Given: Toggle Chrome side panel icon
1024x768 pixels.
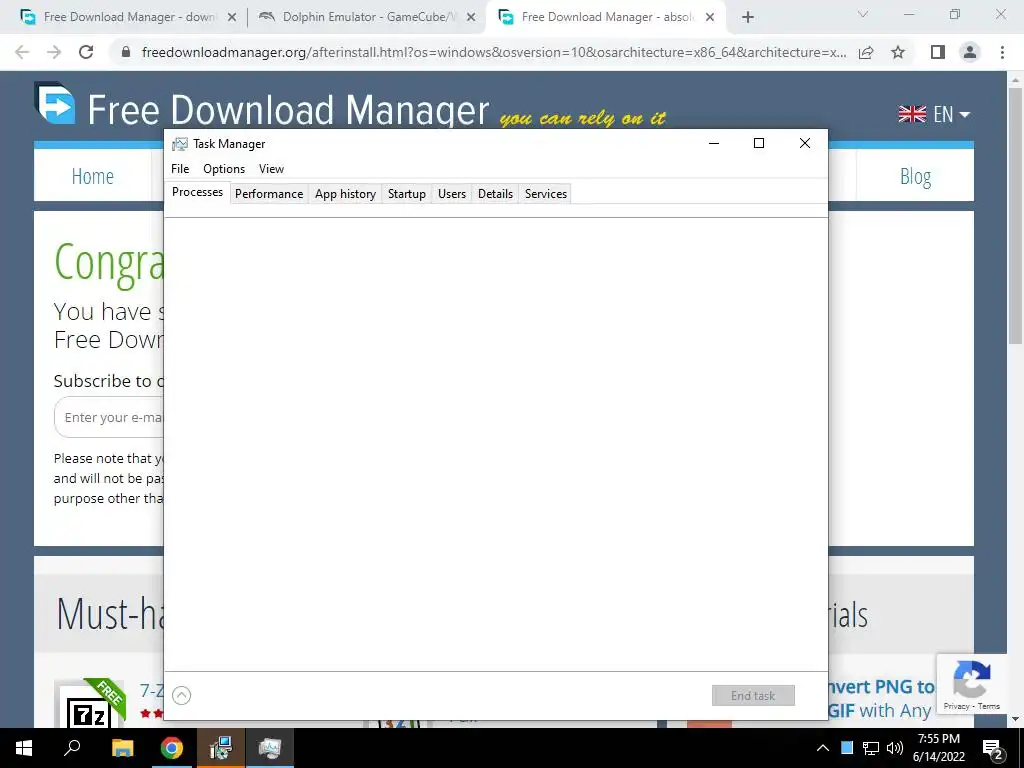Looking at the screenshot, I should pos(938,52).
